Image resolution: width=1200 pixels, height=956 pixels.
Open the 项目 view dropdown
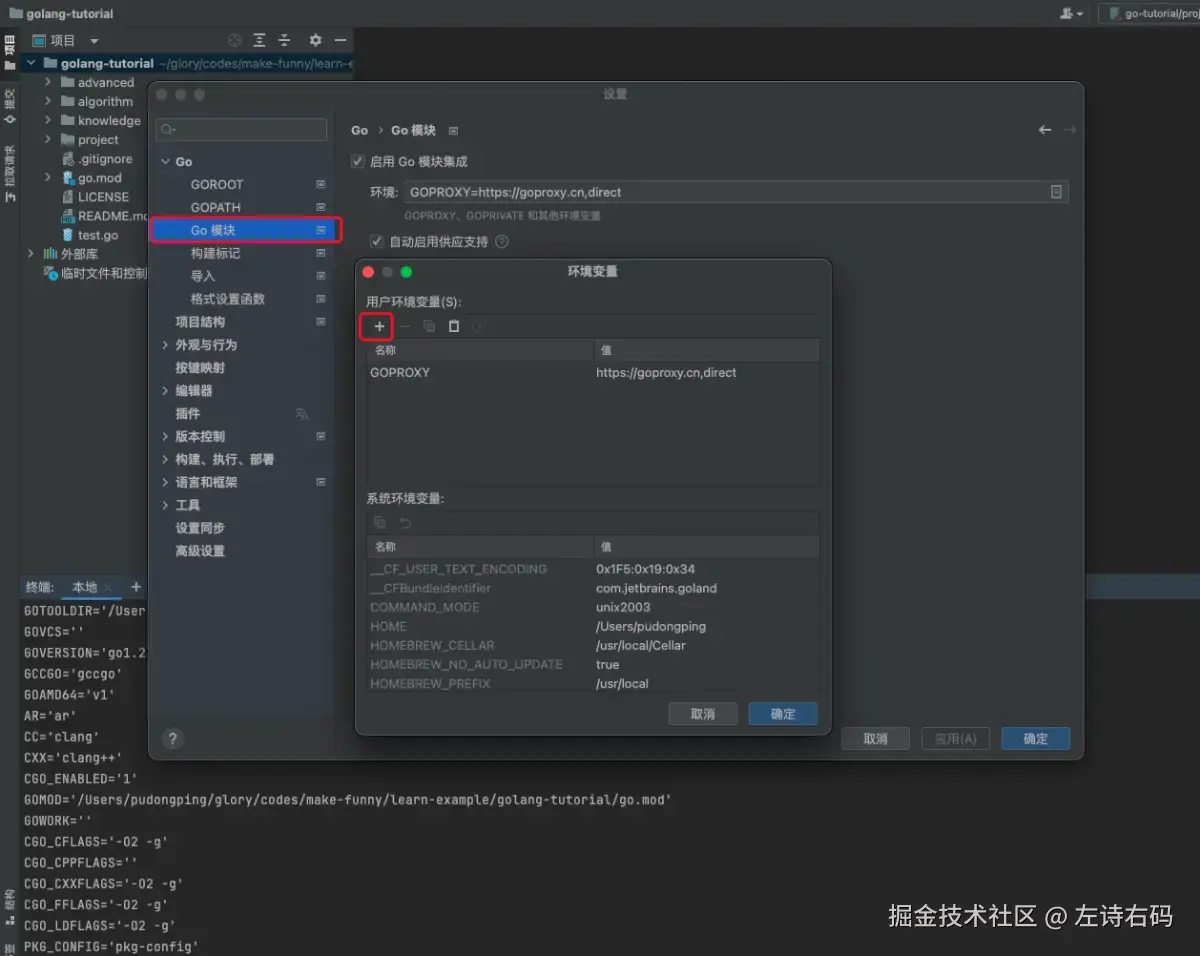(94, 41)
